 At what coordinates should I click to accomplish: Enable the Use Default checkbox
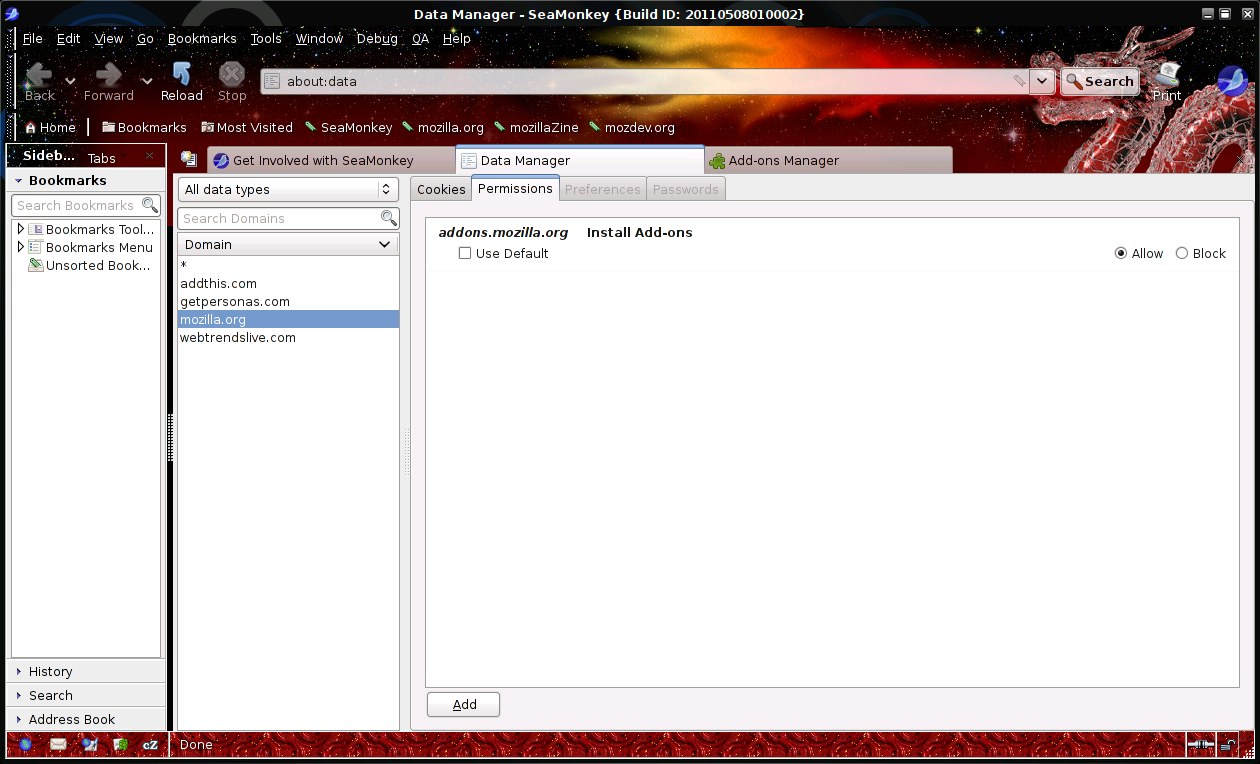[x=465, y=254]
